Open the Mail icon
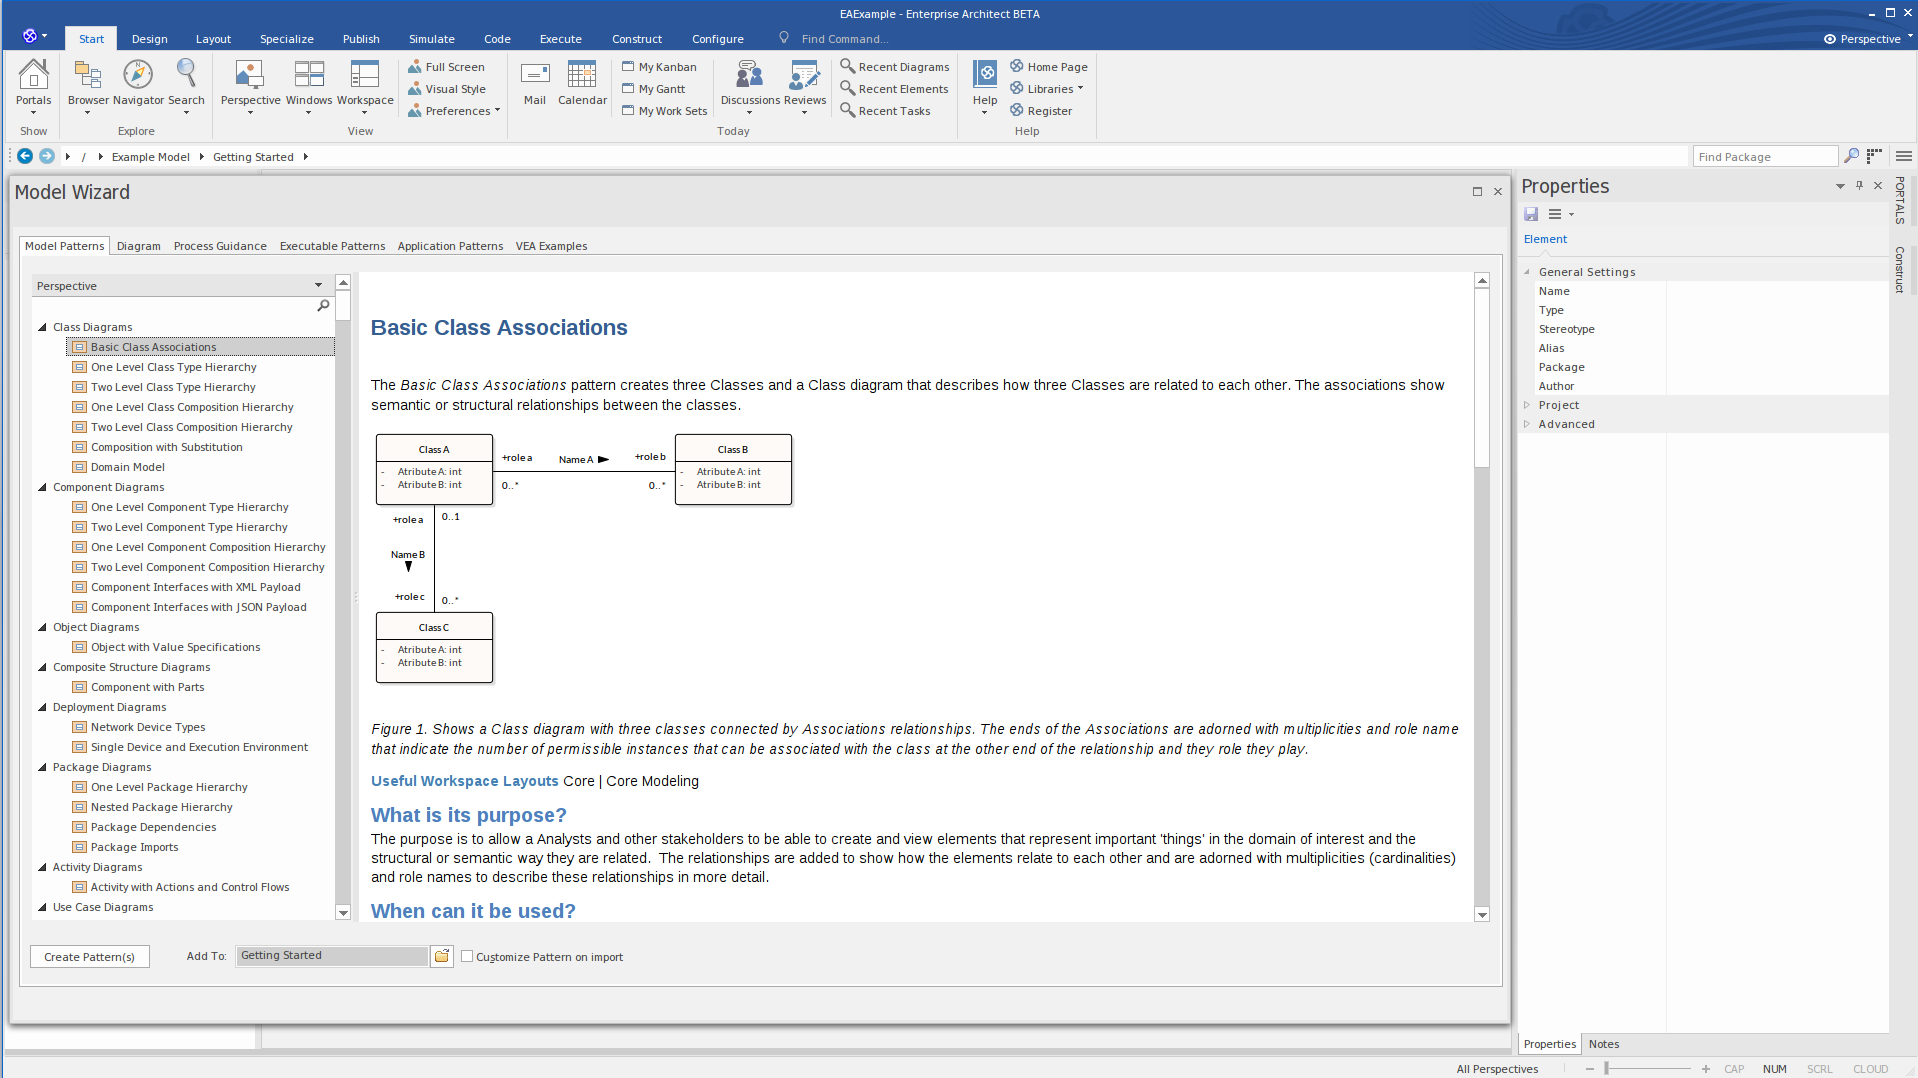The image size is (1918, 1078). point(535,76)
